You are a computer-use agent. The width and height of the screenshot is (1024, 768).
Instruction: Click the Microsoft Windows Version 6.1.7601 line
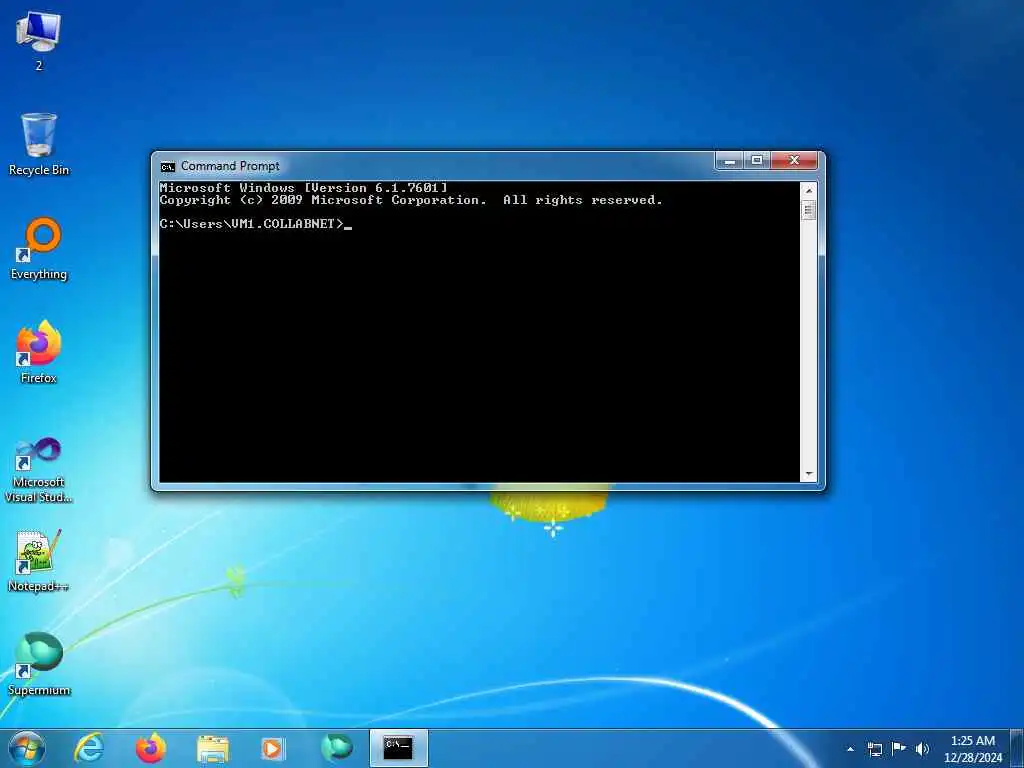coord(304,188)
